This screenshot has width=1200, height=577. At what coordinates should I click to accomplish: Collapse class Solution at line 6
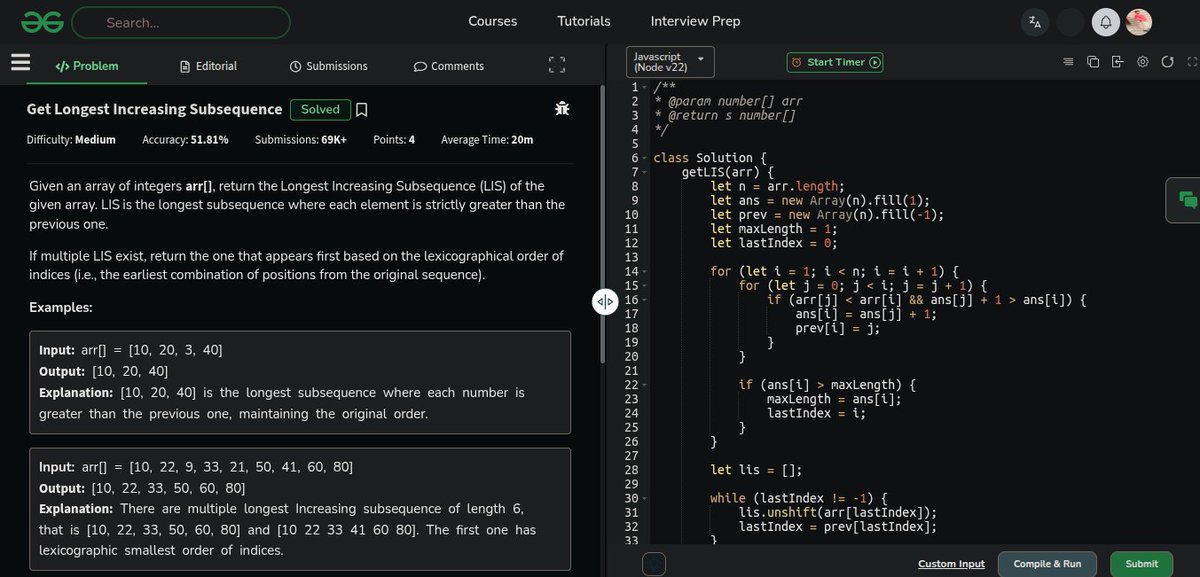[644, 158]
